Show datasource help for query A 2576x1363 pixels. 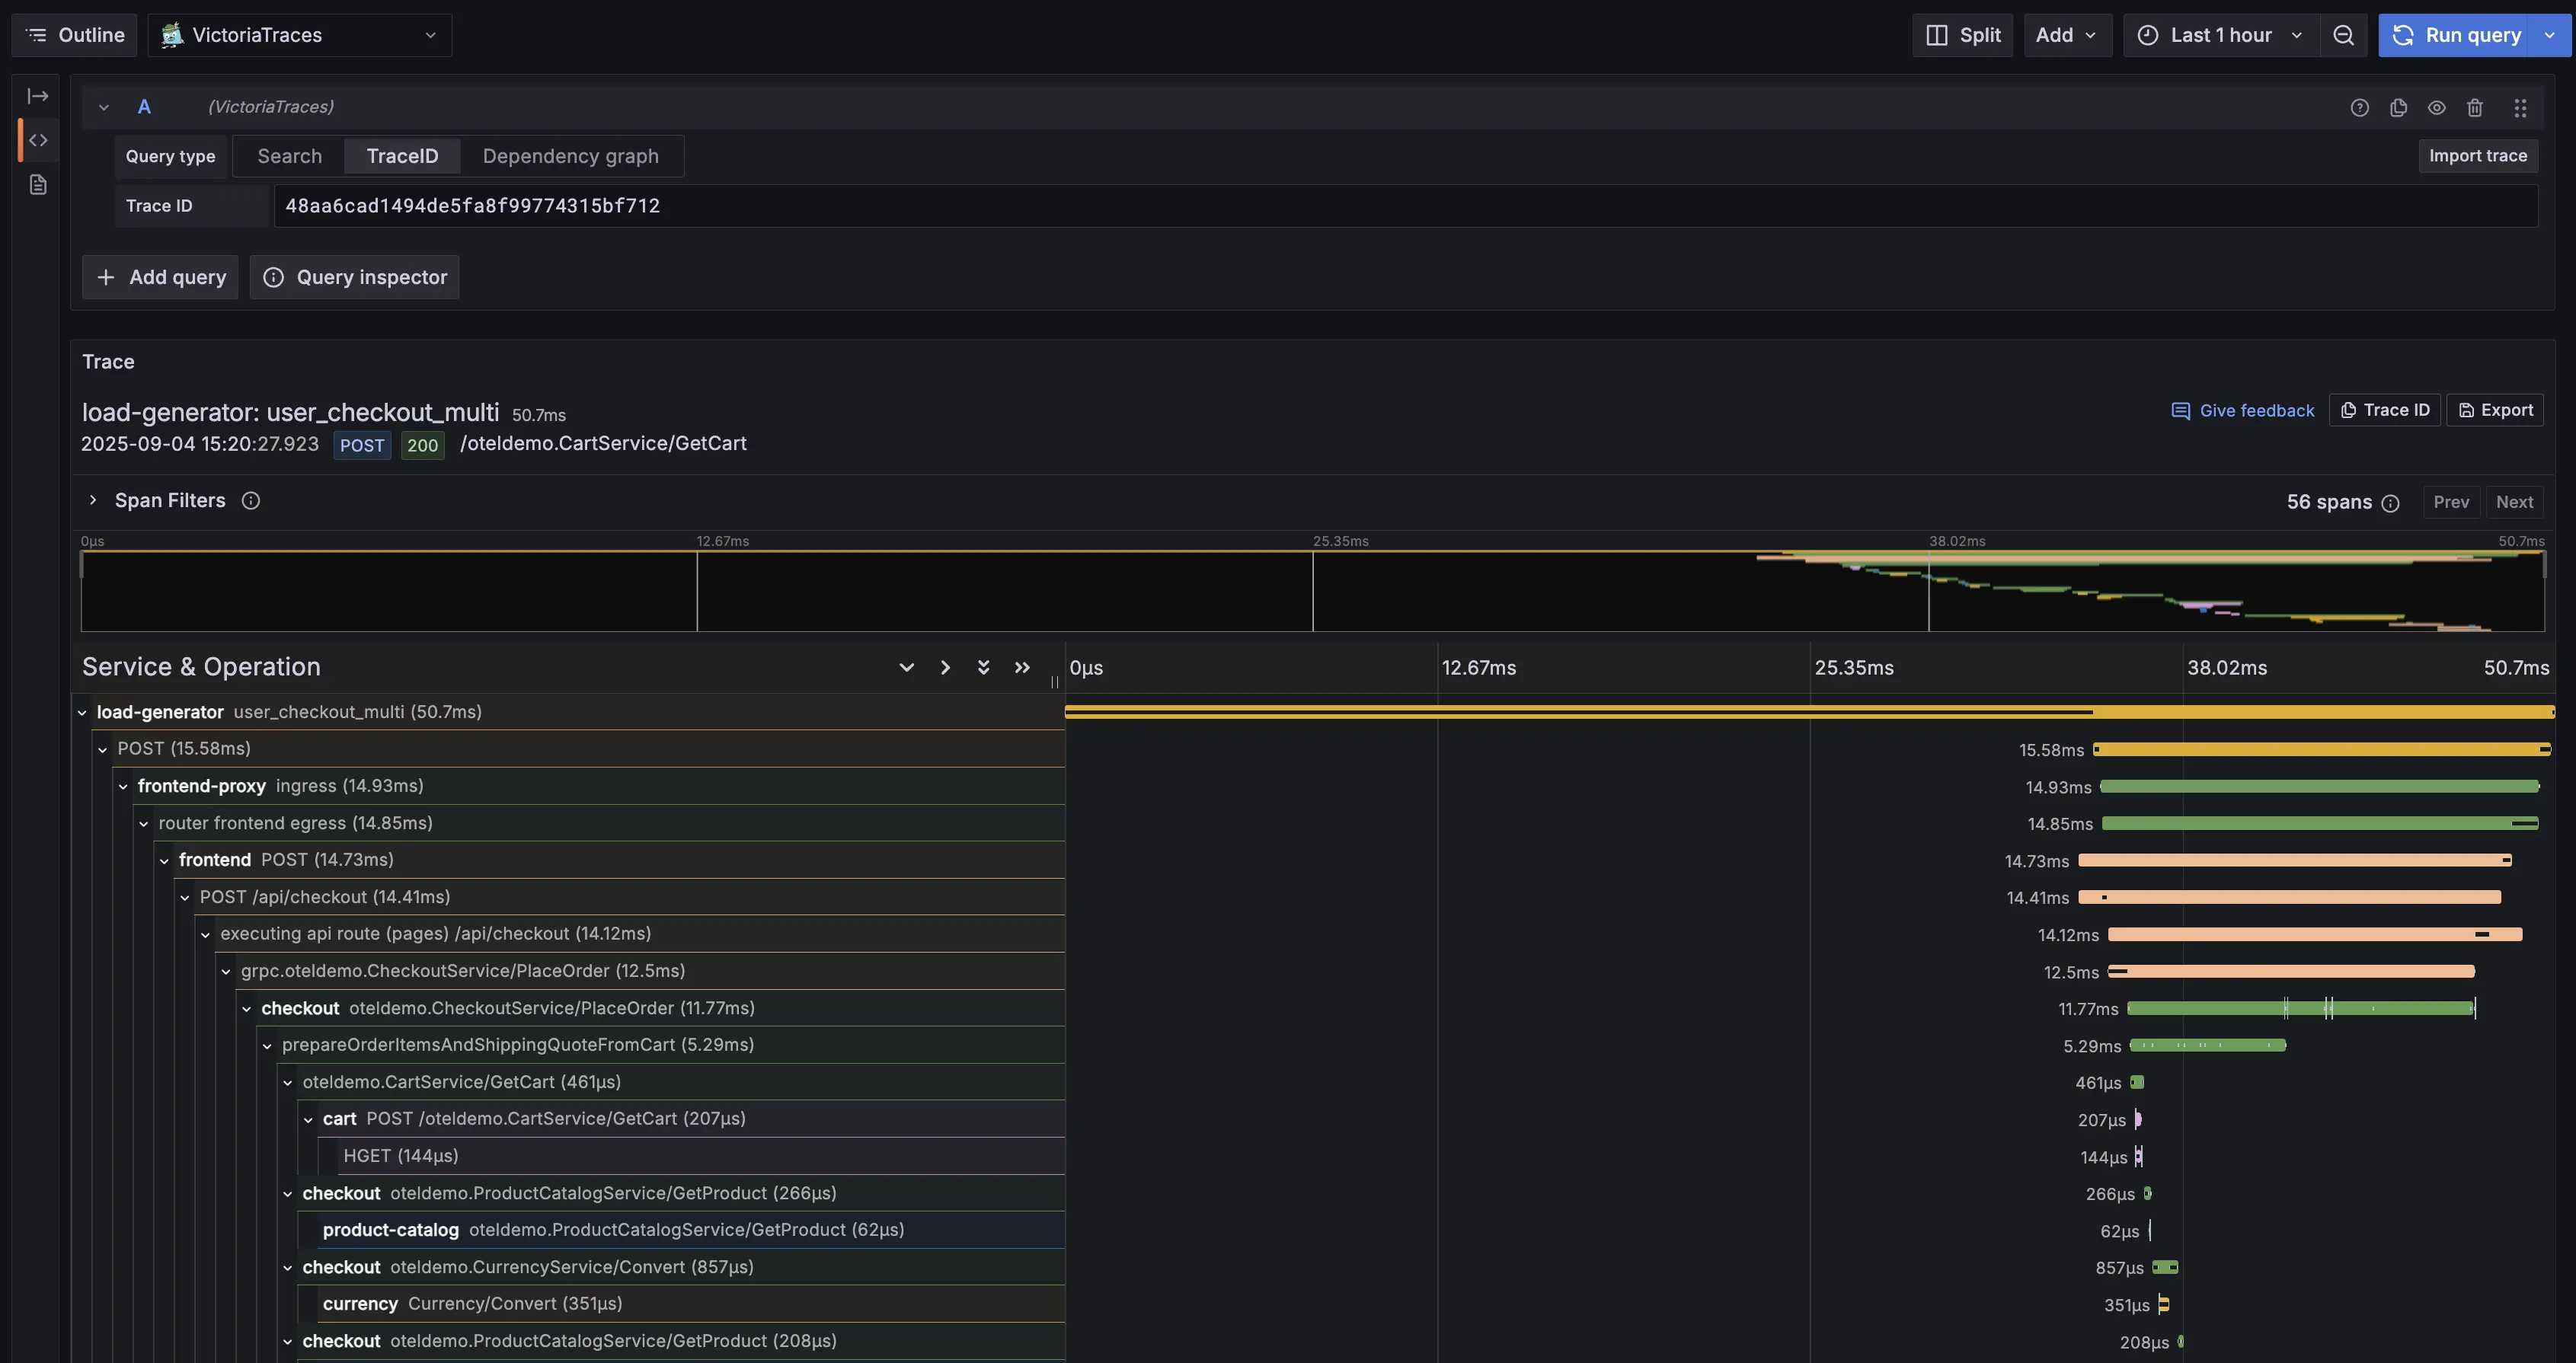(2359, 107)
